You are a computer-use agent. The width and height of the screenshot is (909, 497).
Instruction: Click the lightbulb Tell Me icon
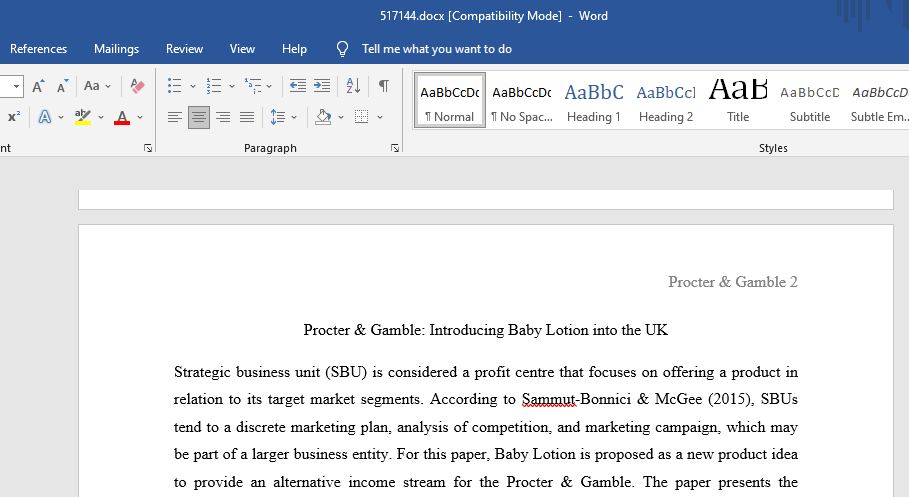tap(343, 49)
